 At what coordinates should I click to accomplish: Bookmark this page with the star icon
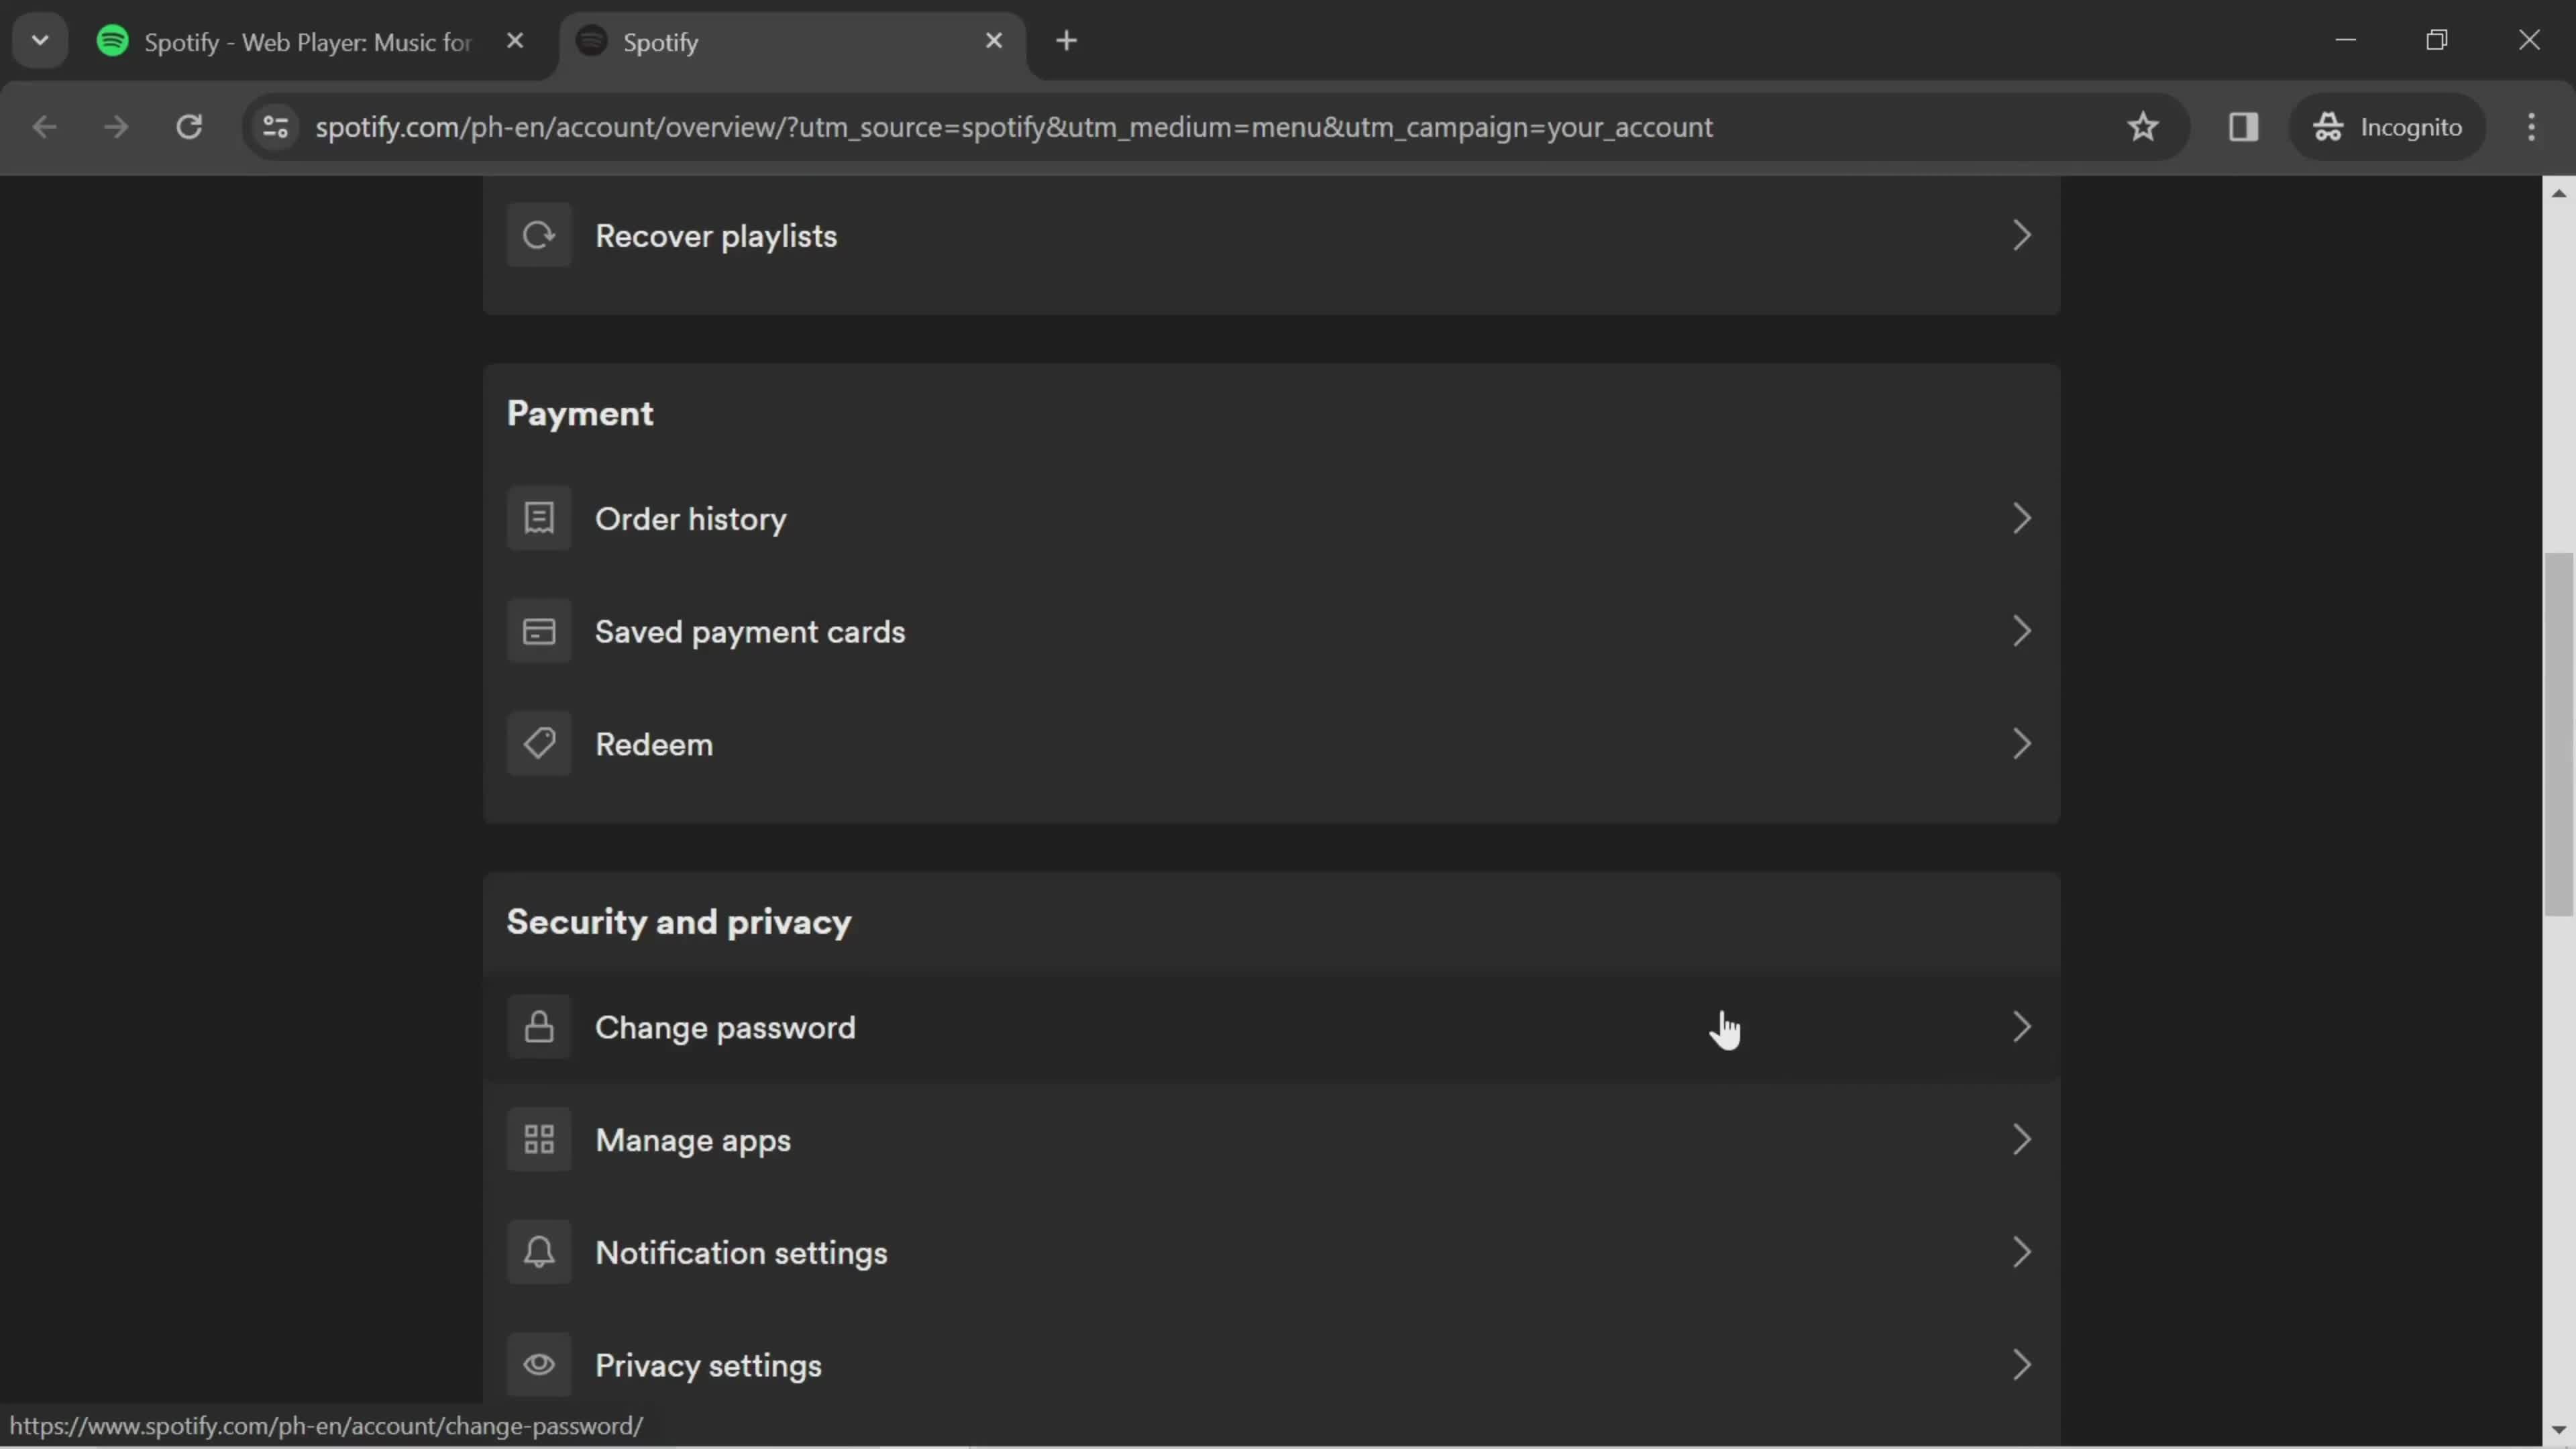[x=2142, y=127]
